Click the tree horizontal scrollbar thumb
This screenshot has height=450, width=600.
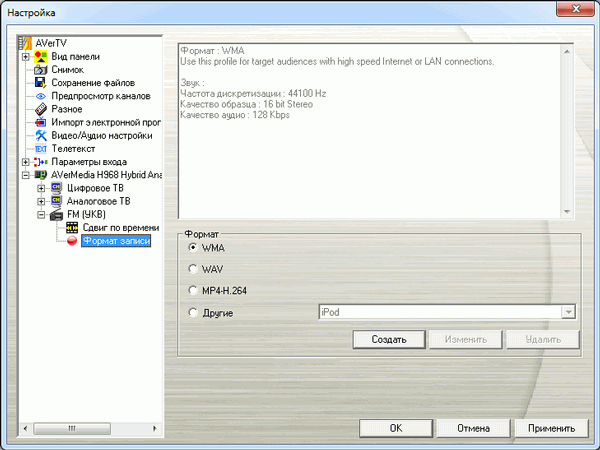pyautogui.click(x=72, y=428)
